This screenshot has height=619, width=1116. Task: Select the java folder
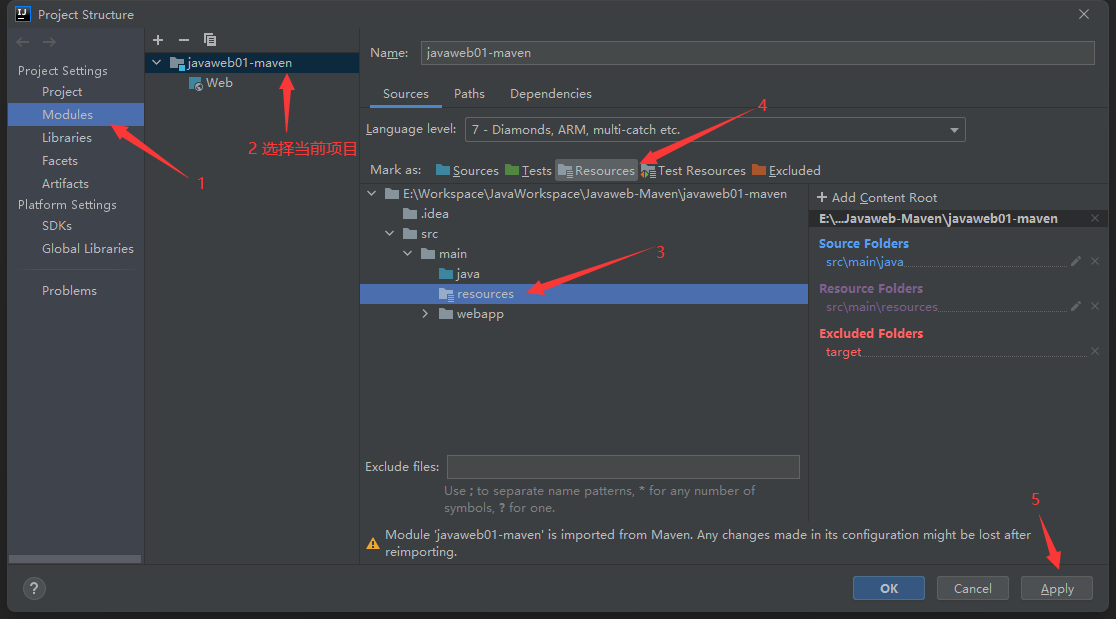[460, 274]
